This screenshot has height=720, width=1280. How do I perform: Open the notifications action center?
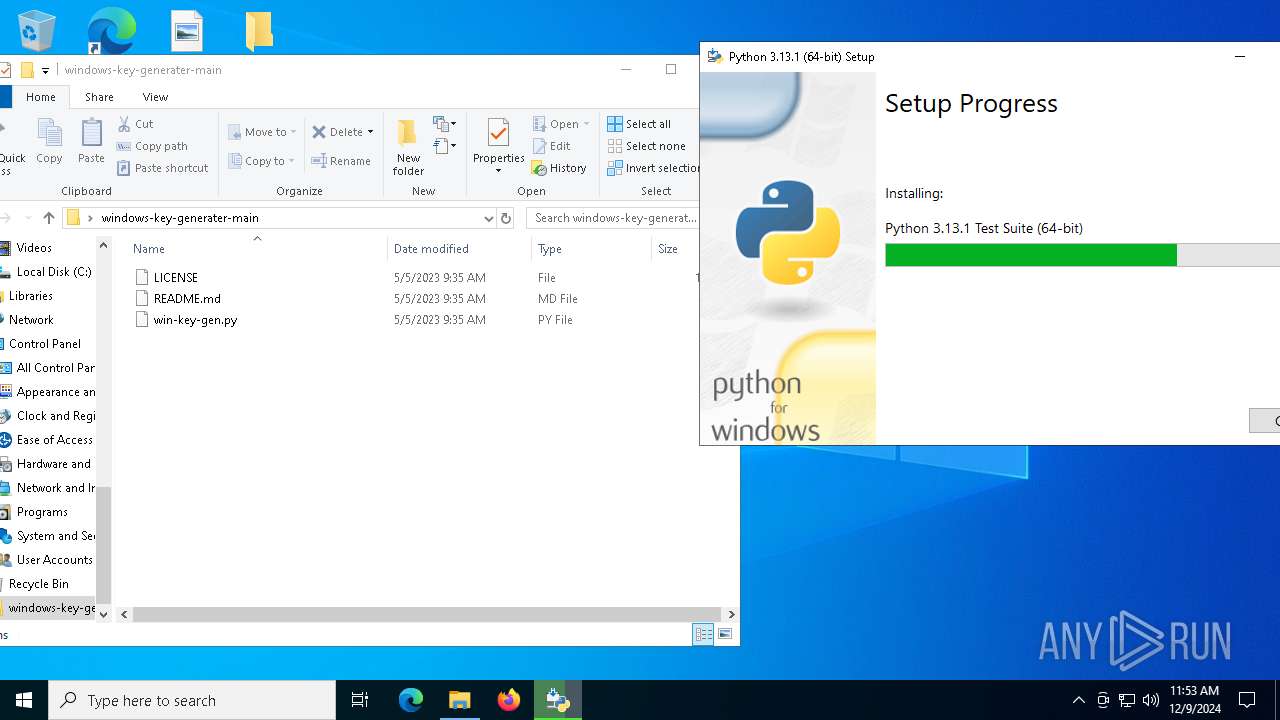(1247, 700)
